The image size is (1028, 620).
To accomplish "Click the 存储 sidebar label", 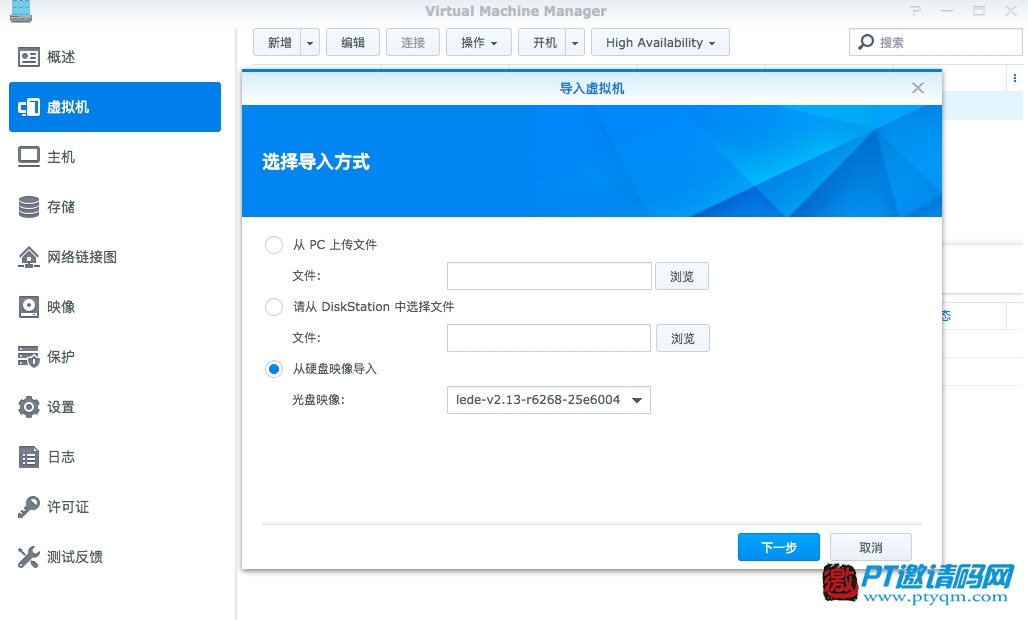I will pos(61,207).
